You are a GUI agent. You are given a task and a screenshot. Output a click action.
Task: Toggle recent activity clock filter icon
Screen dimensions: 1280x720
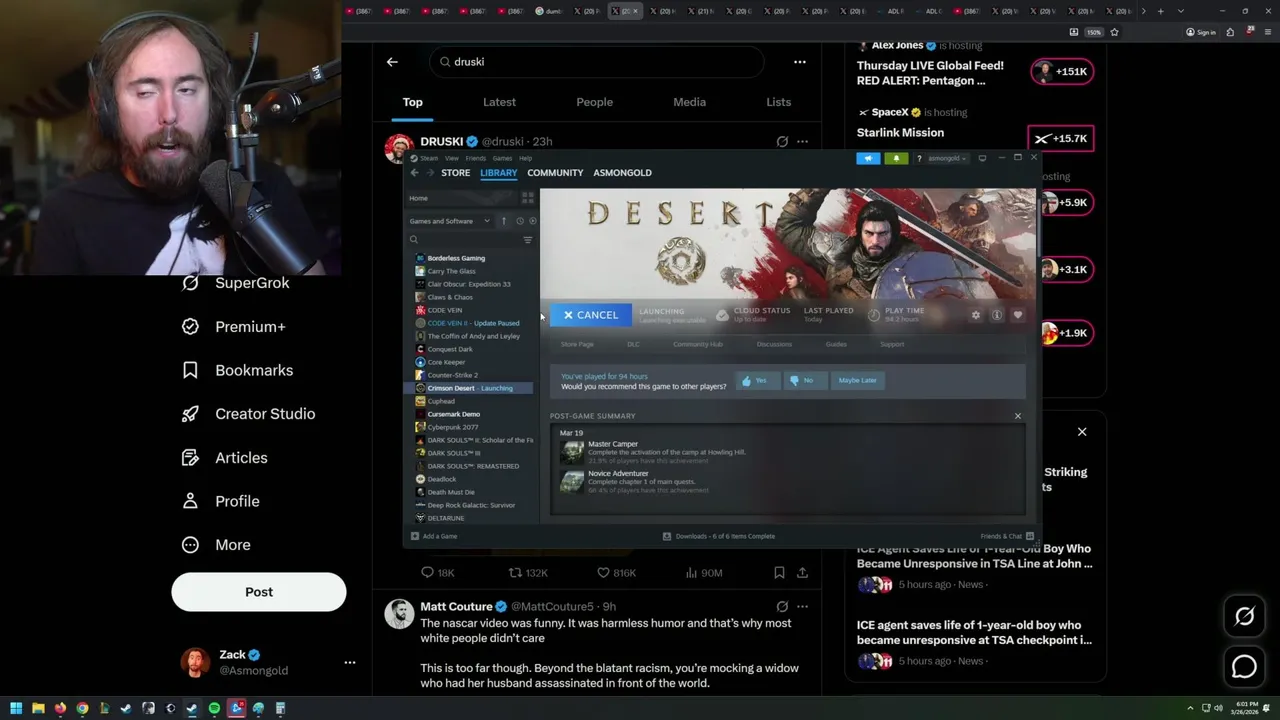519,221
